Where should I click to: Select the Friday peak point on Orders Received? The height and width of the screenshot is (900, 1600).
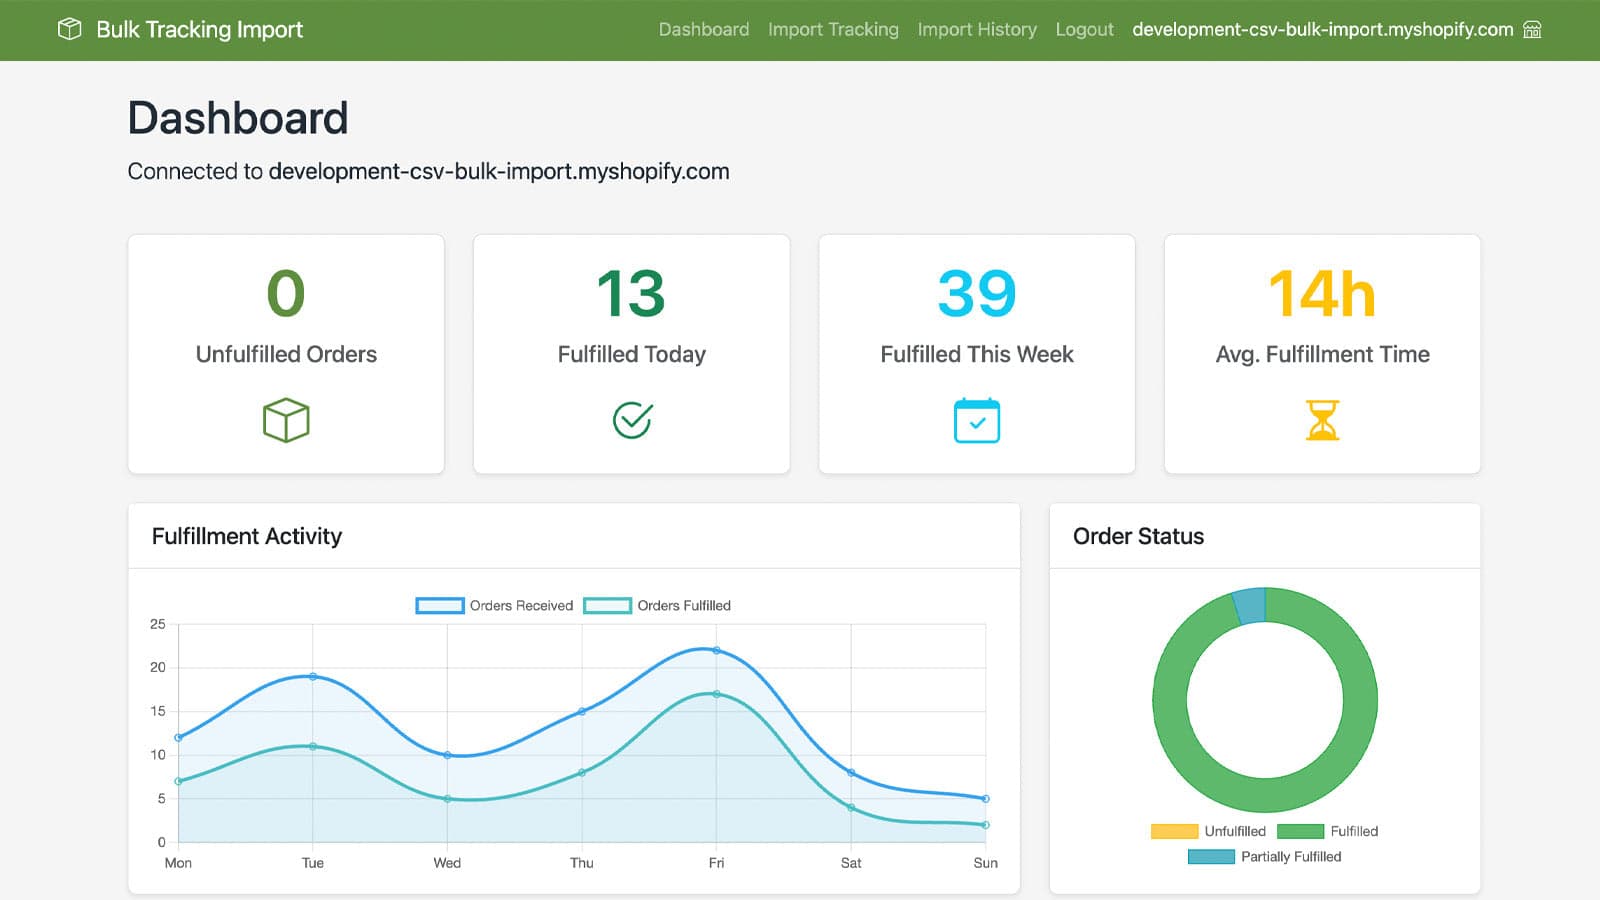[716, 650]
